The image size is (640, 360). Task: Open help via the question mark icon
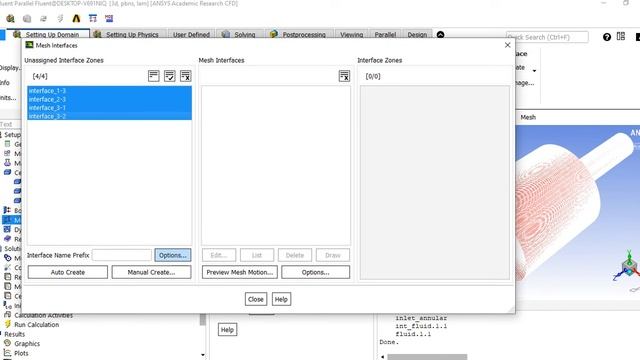[x=607, y=37]
